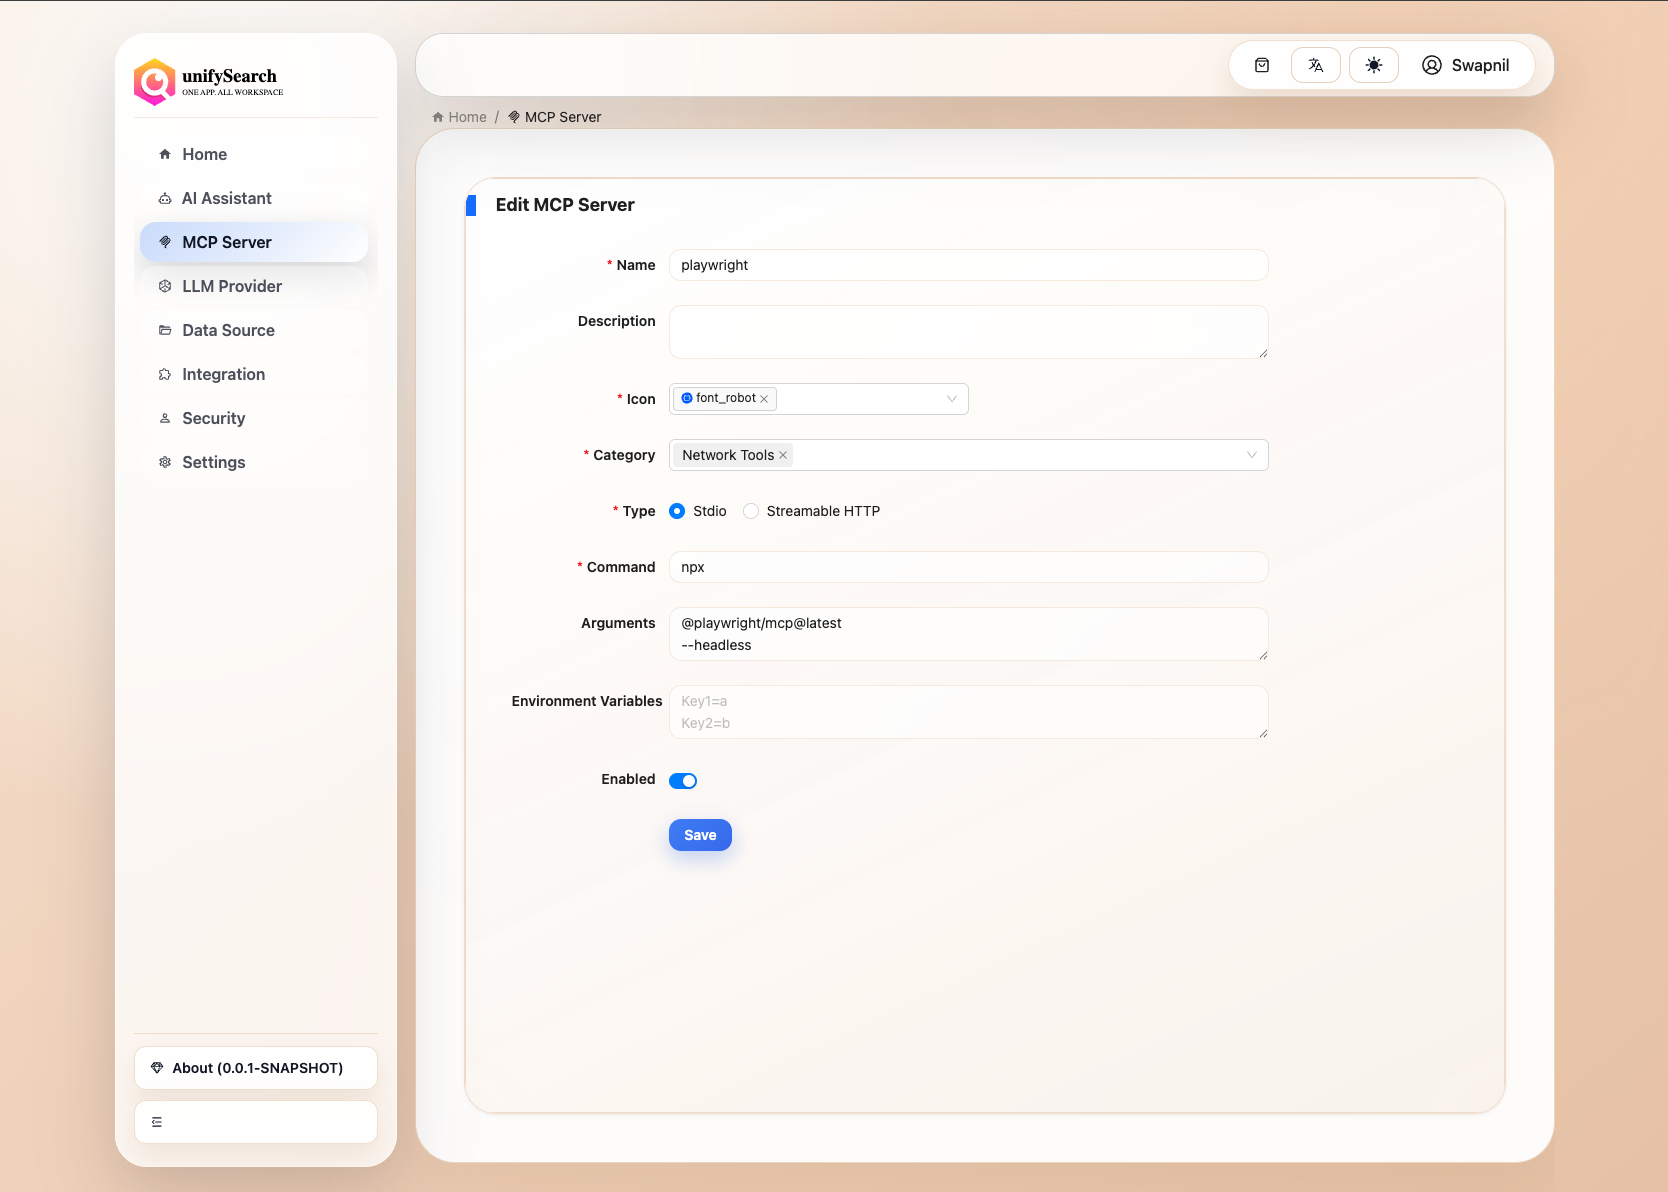Open About (0.0.1-SNAPSHOT) button

pyautogui.click(x=256, y=1068)
